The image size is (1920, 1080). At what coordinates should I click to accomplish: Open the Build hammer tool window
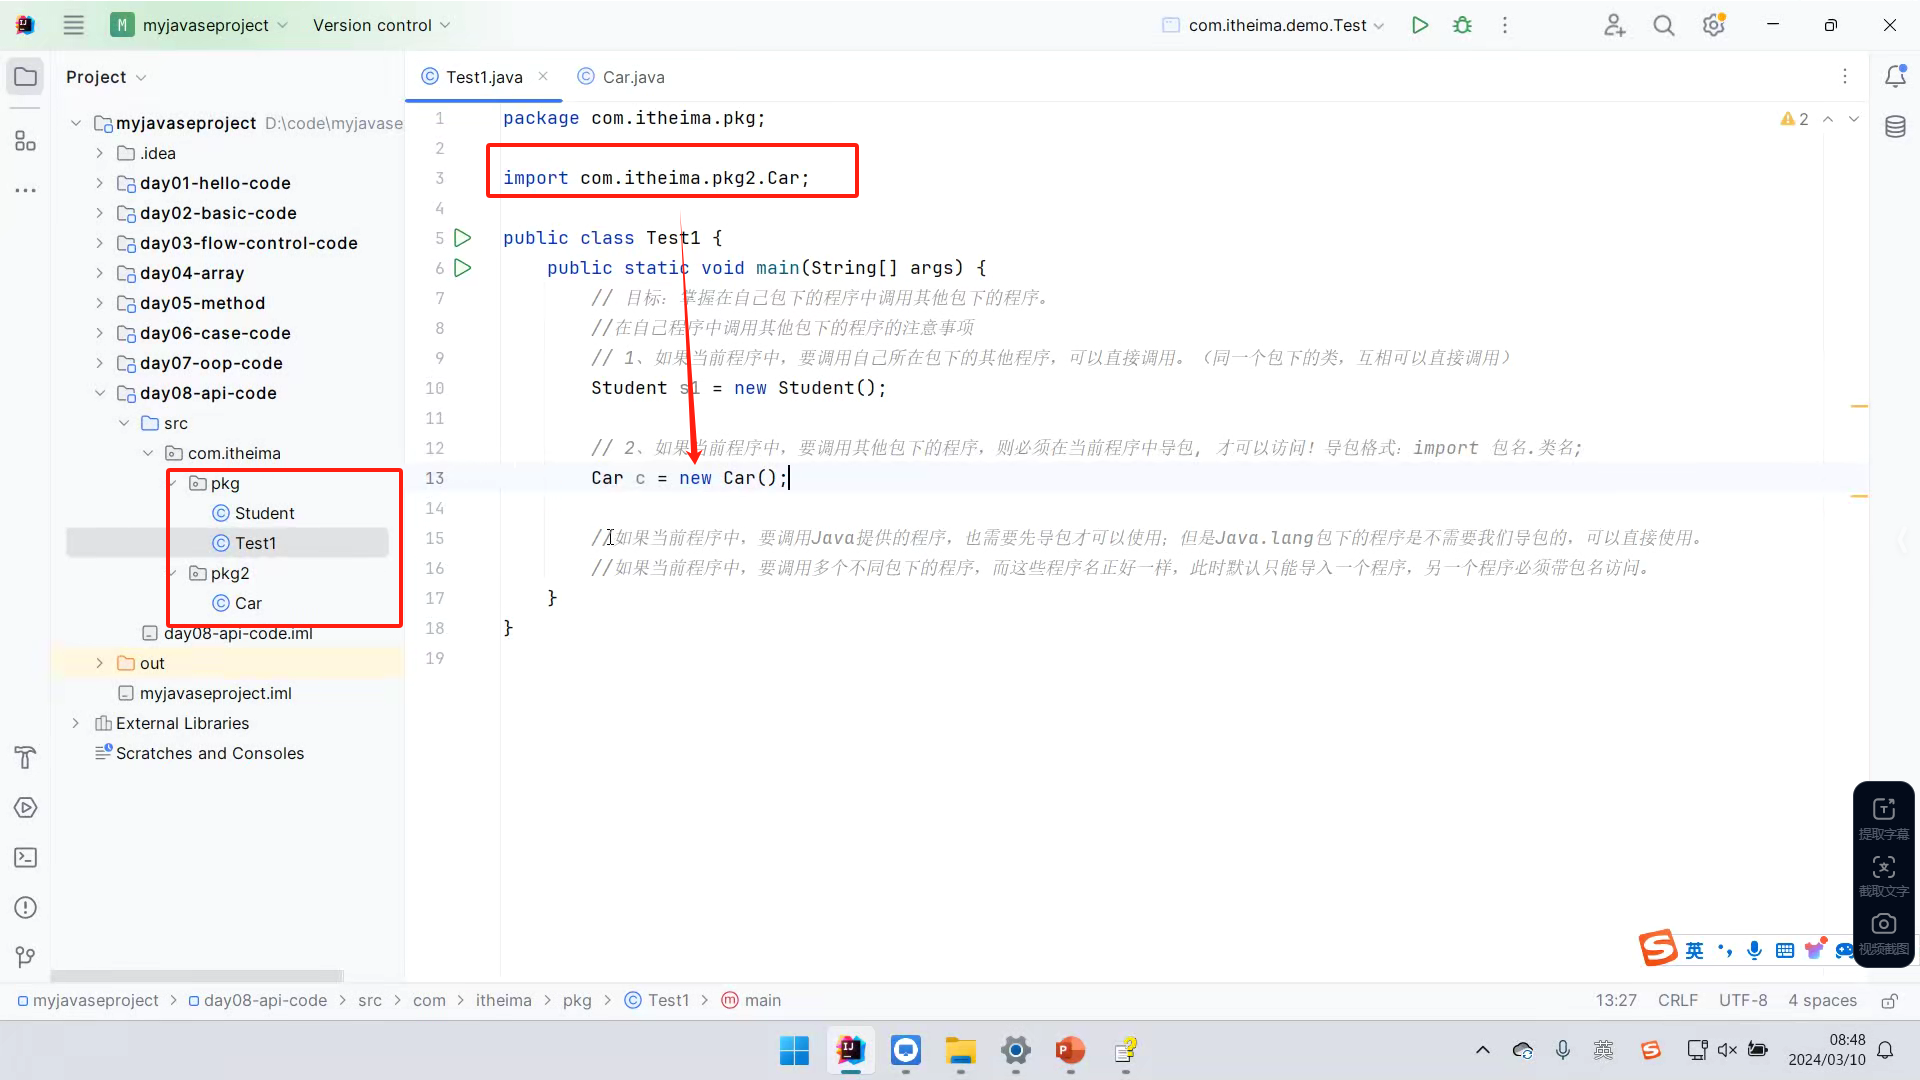pyautogui.click(x=25, y=758)
